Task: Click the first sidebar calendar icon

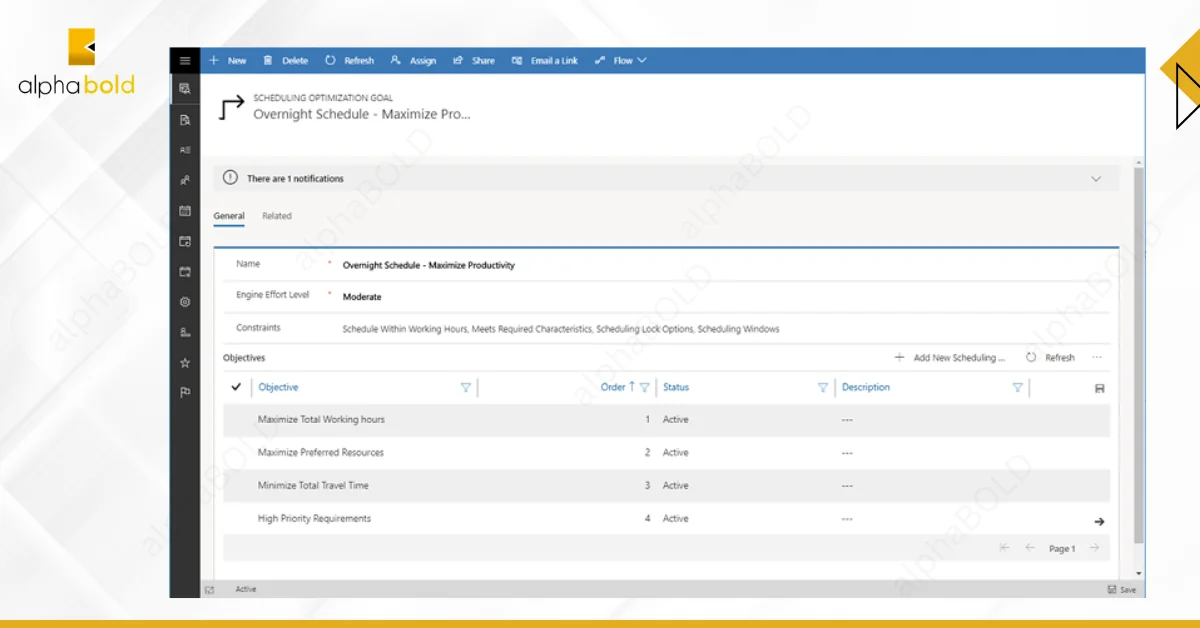Action: point(184,211)
